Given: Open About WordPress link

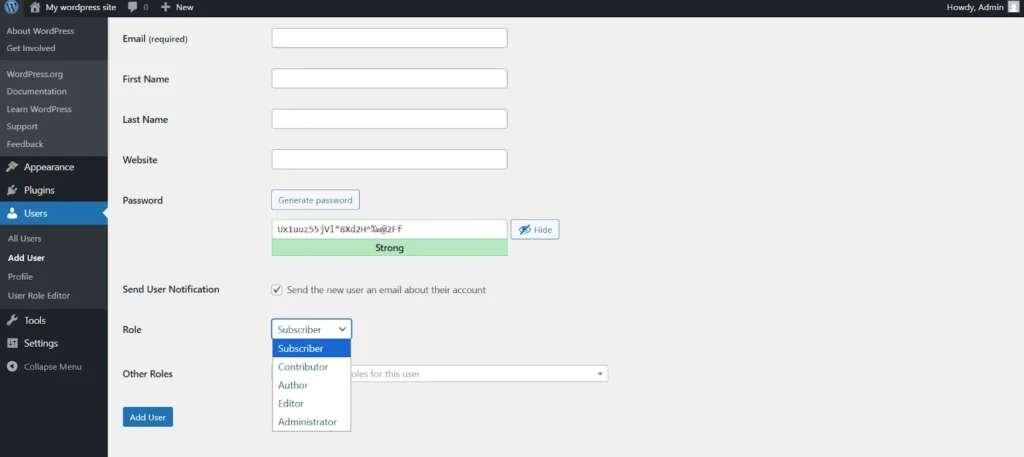Looking at the screenshot, I should pyautogui.click(x=40, y=31).
